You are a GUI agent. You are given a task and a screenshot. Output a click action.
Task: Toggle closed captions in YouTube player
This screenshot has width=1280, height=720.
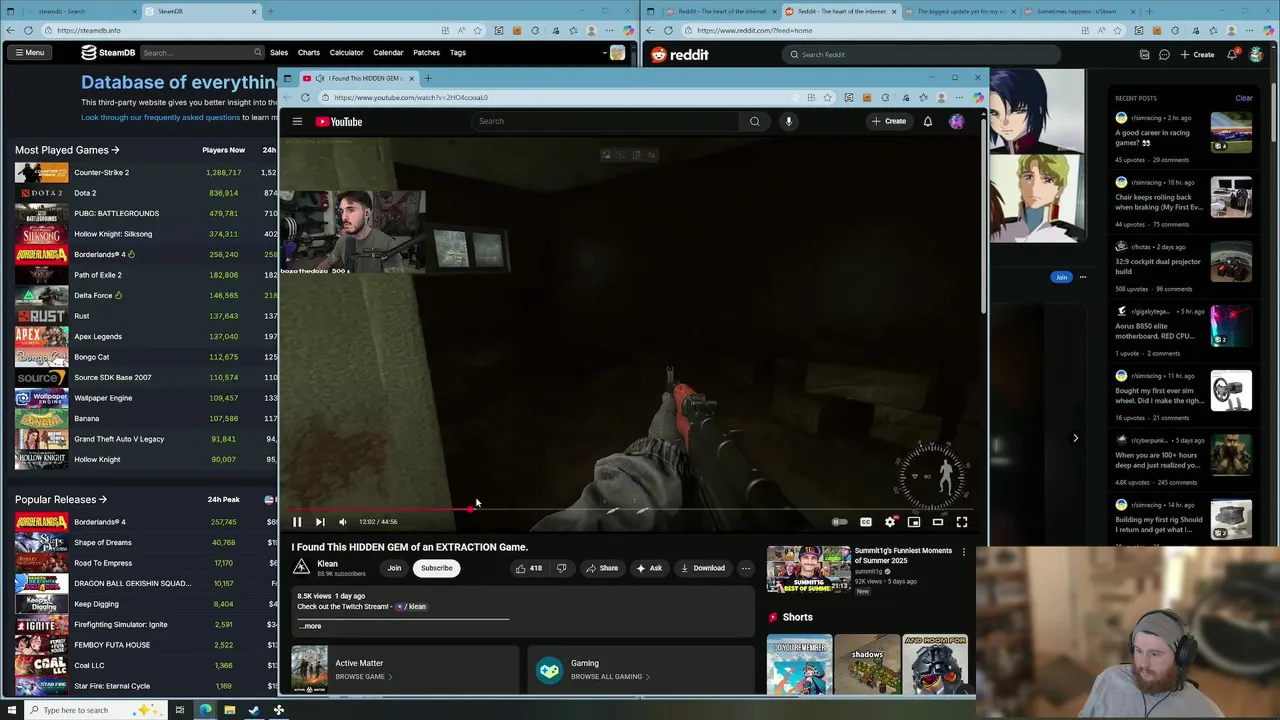click(x=866, y=522)
